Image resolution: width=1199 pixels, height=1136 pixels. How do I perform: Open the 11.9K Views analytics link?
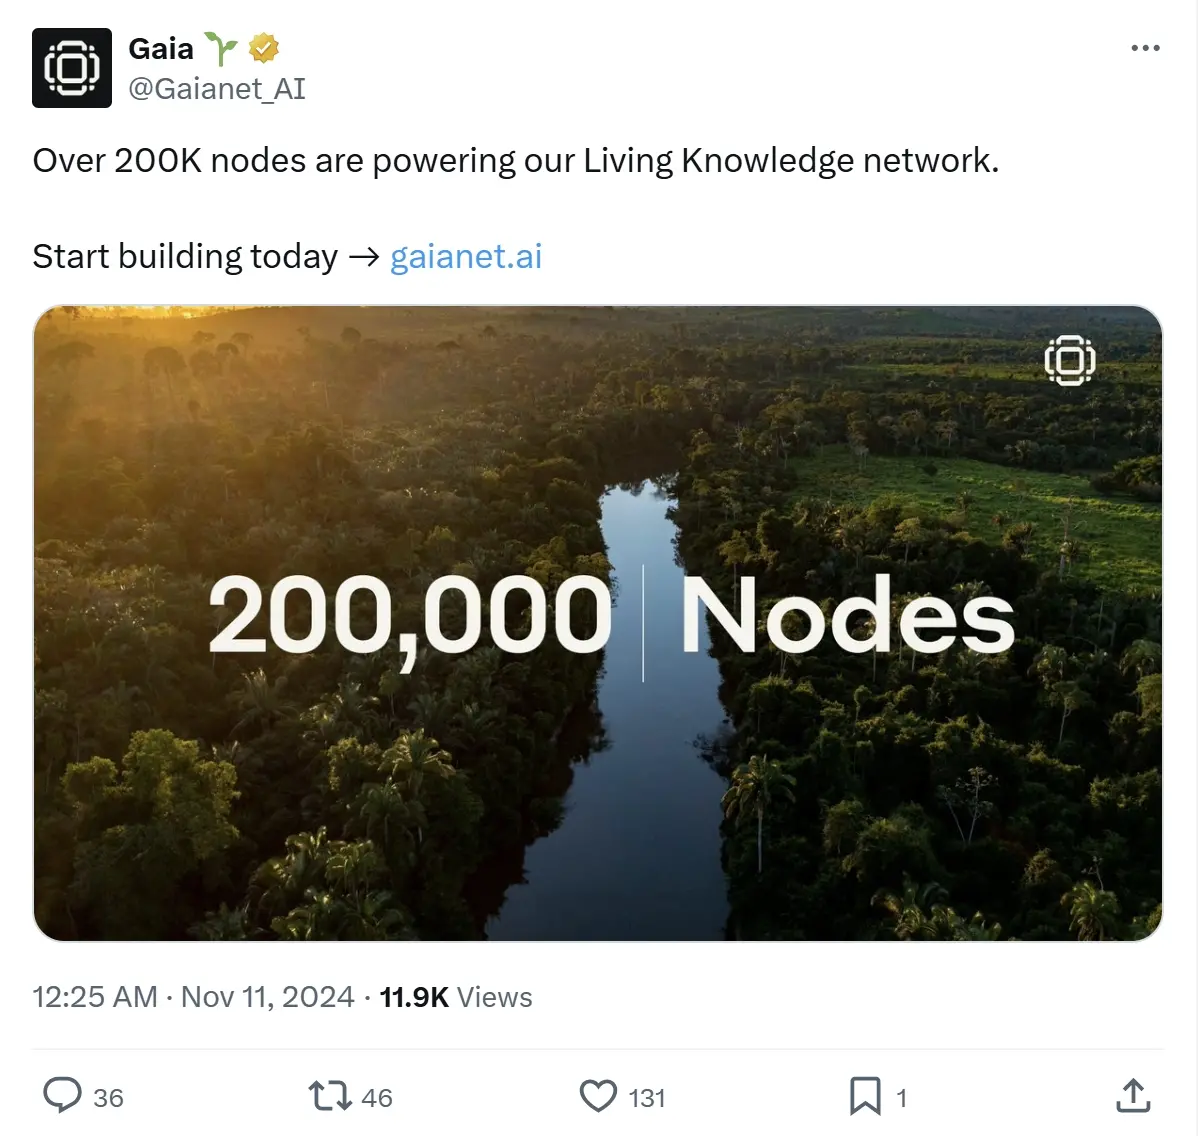point(456,996)
